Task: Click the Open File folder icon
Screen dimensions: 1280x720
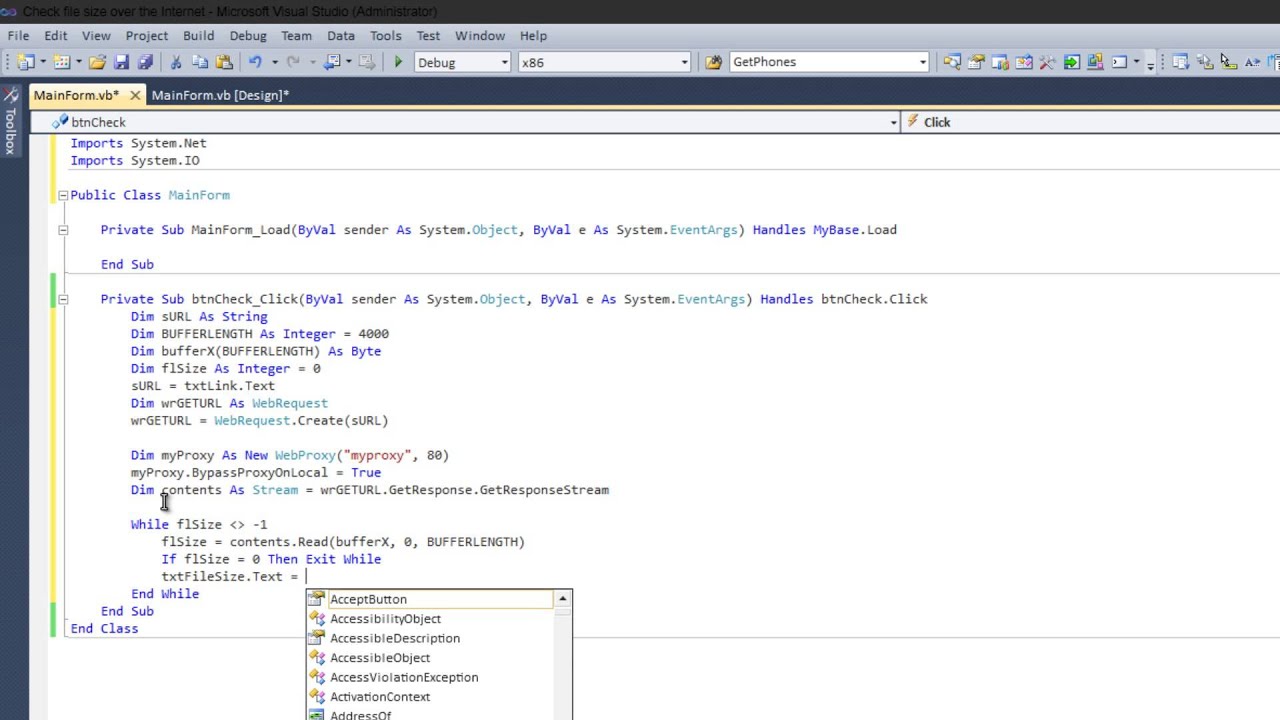Action: tap(97, 62)
